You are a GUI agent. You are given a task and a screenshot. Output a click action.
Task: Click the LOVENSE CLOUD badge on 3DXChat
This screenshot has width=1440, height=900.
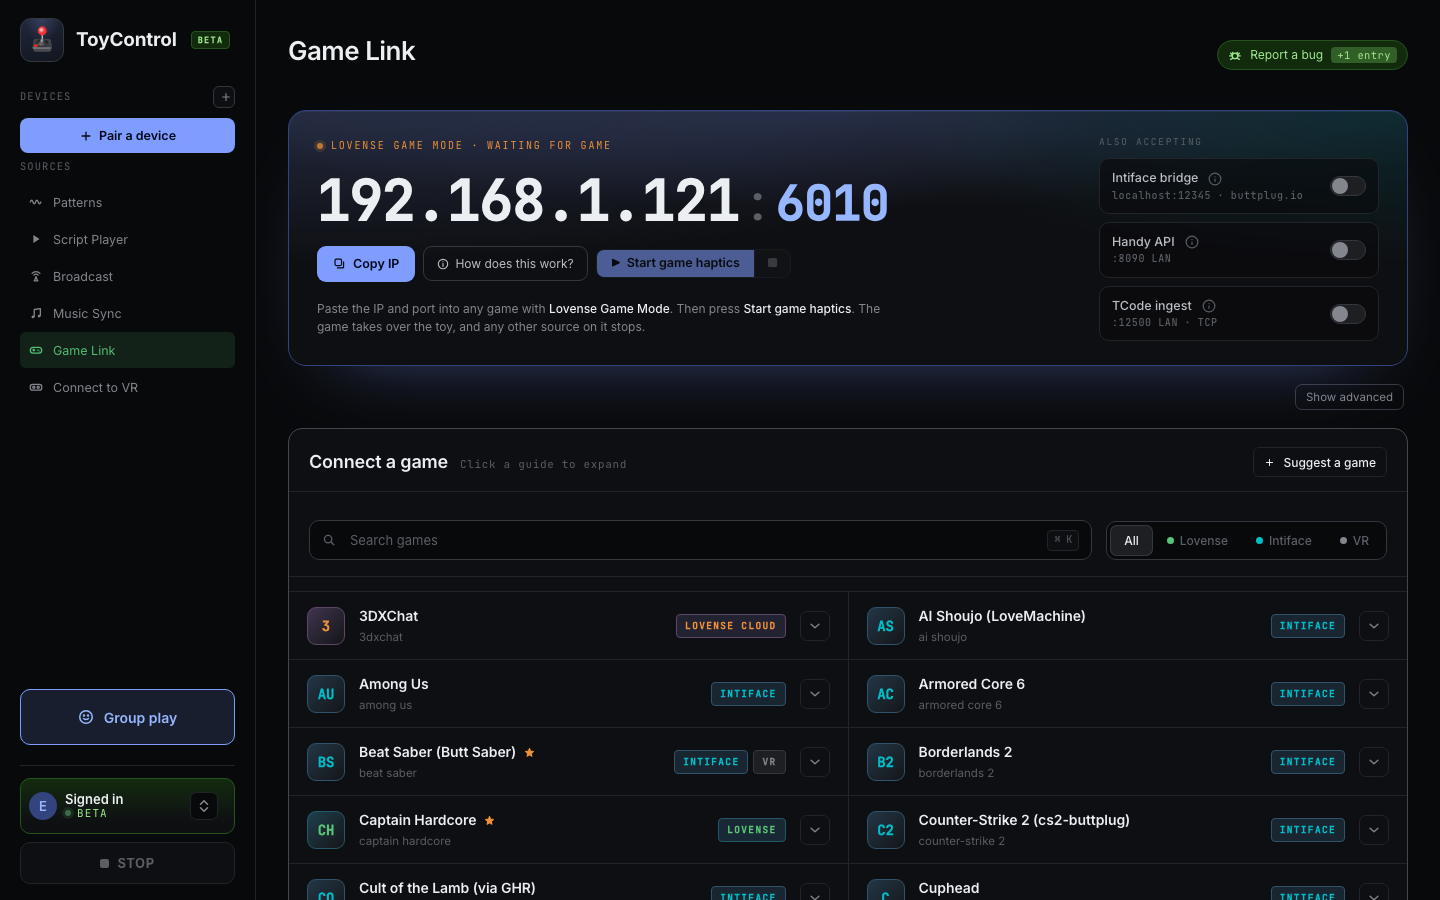(731, 626)
